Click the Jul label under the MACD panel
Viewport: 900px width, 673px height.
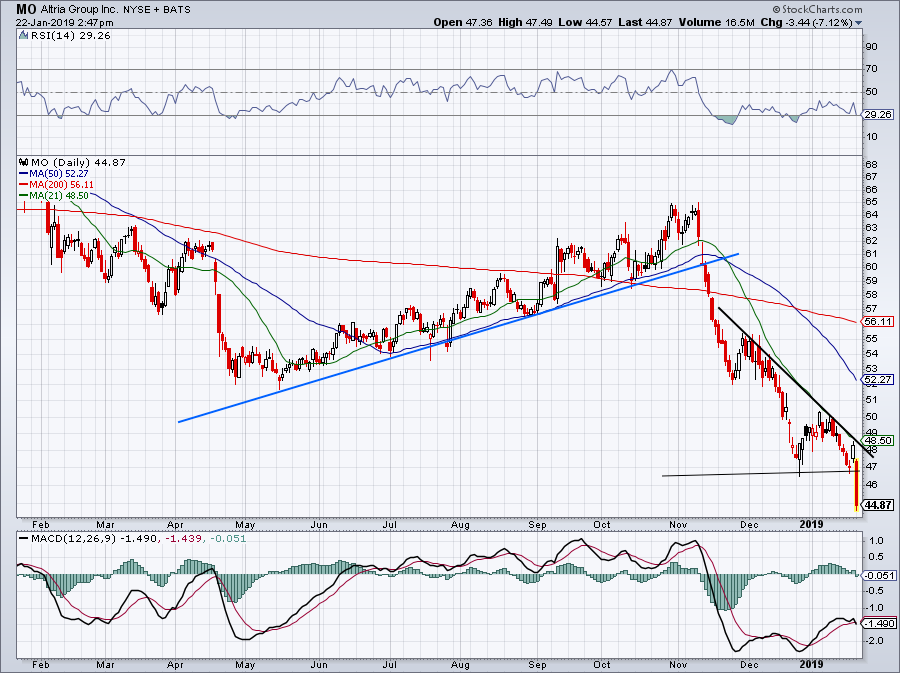pos(390,664)
